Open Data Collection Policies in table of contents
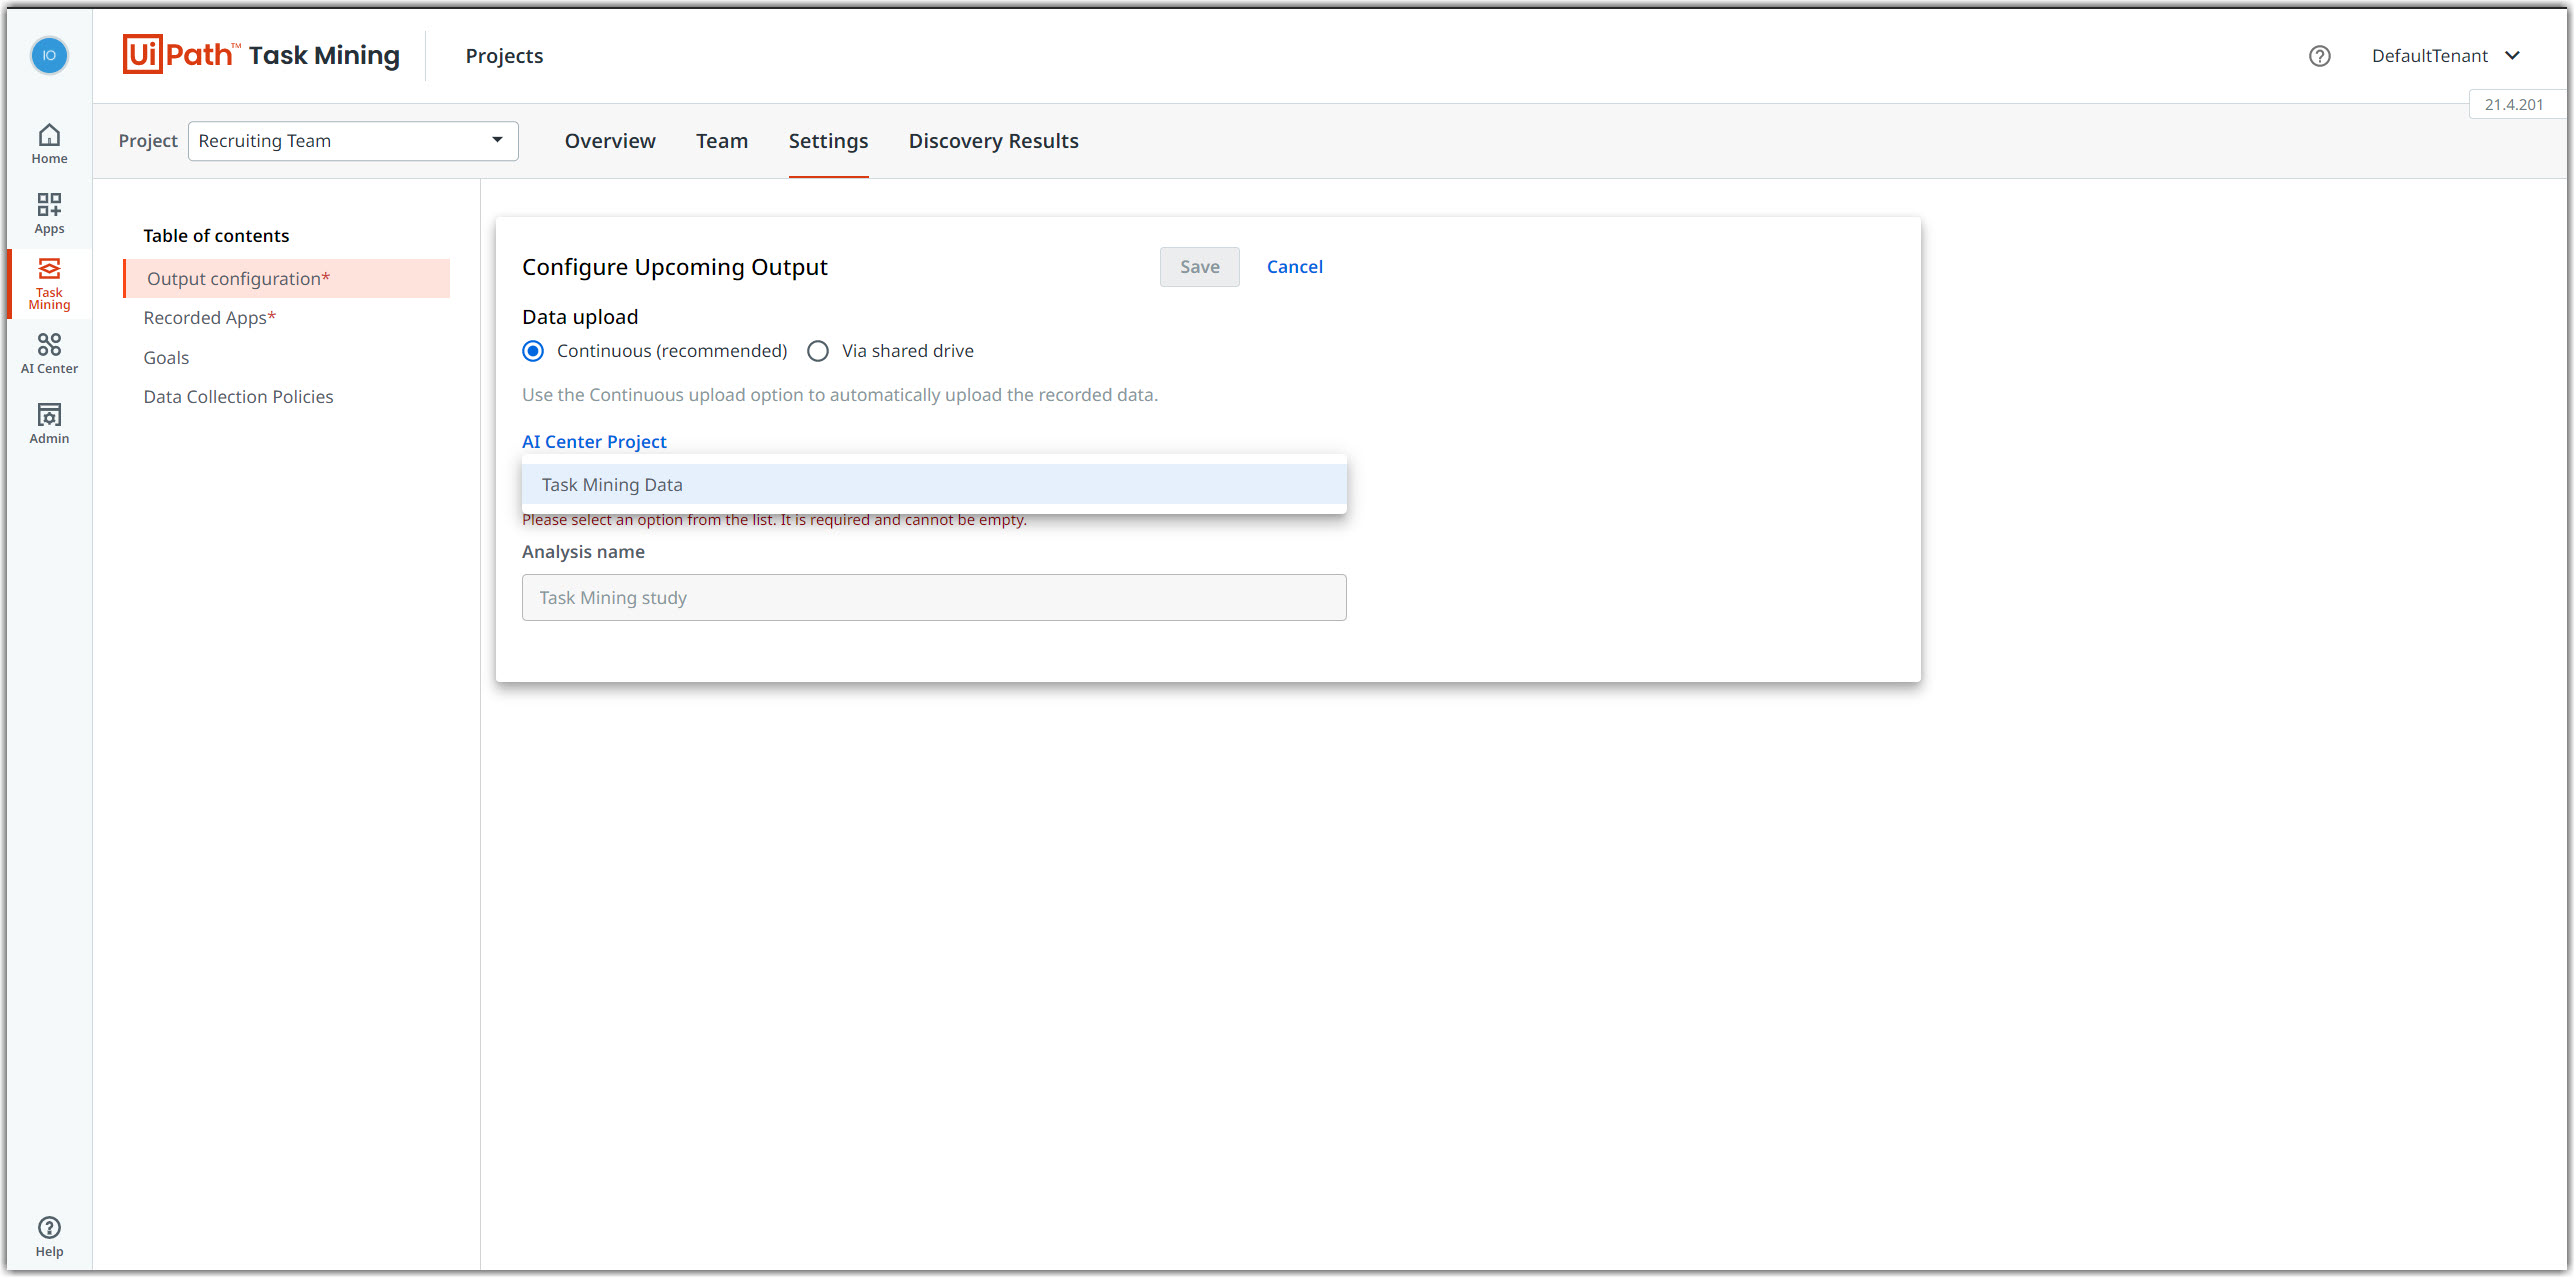 click(238, 397)
